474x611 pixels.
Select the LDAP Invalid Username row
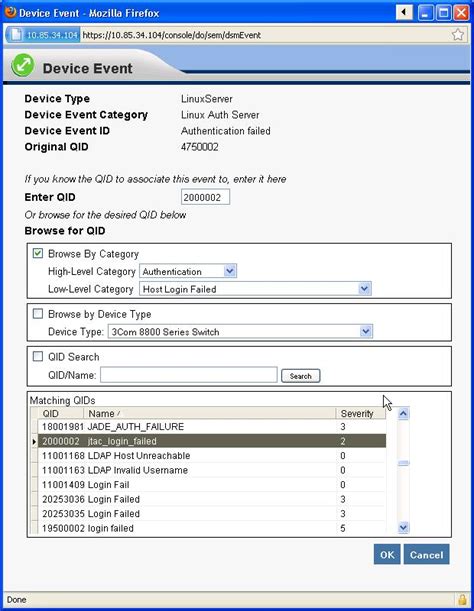tap(212, 470)
